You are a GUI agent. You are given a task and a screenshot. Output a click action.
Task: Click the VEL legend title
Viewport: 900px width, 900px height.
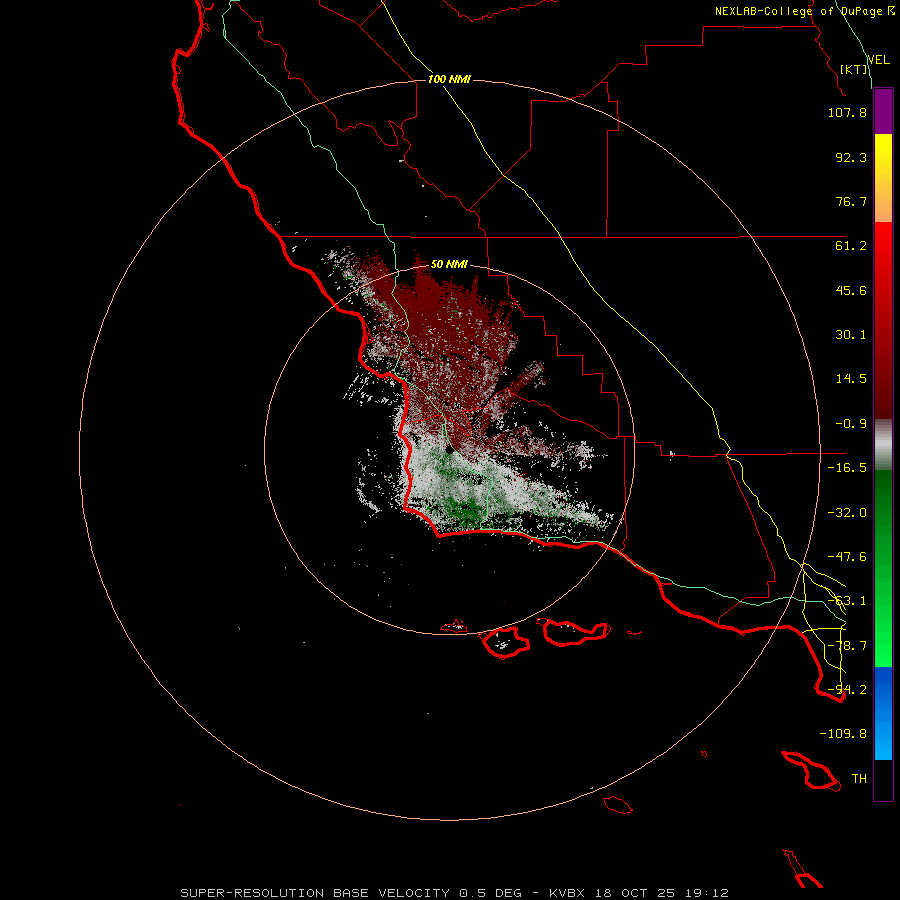[x=879, y=60]
